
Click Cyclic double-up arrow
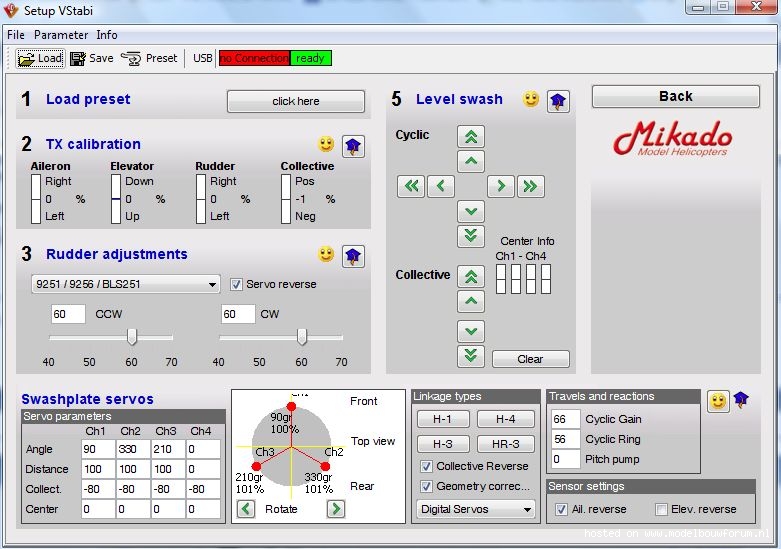471,137
